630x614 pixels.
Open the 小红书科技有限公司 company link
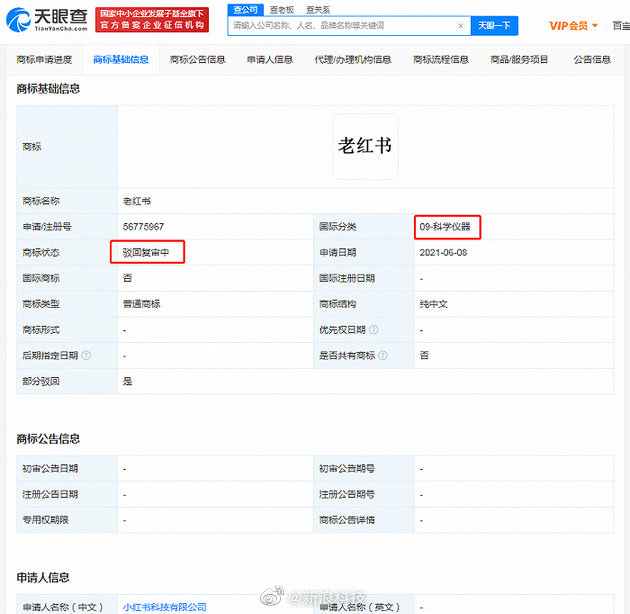tap(164, 607)
